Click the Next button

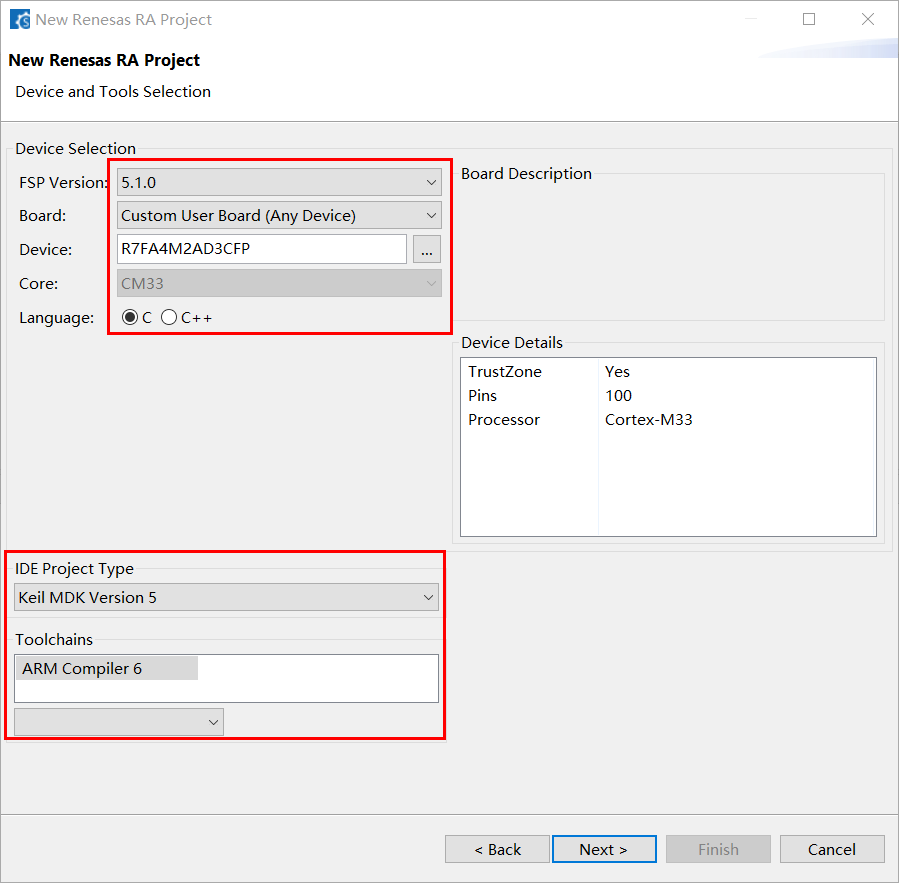click(604, 849)
